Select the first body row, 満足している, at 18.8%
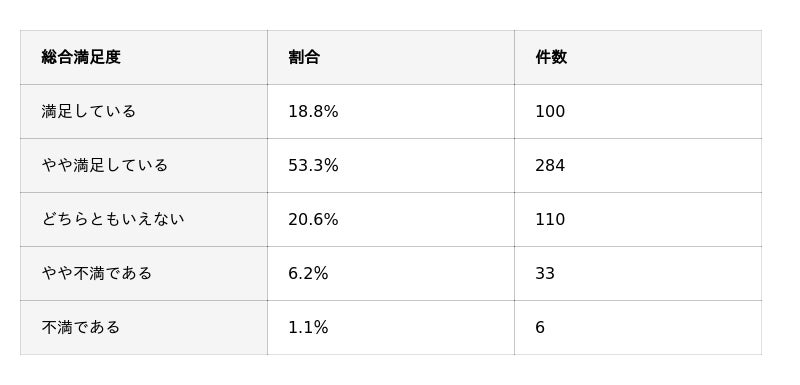Viewport: 800px width, 385px height. [x=391, y=111]
